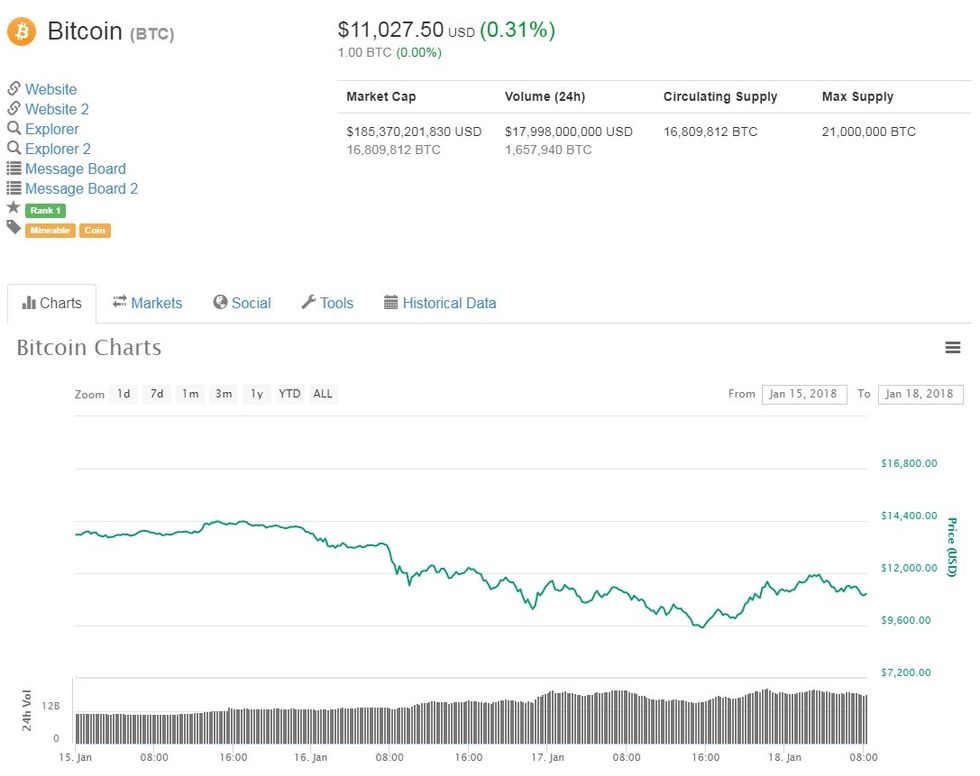This screenshot has height=776, width=980.
Task: Click the chain icon beside Website
Action: (13, 89)
